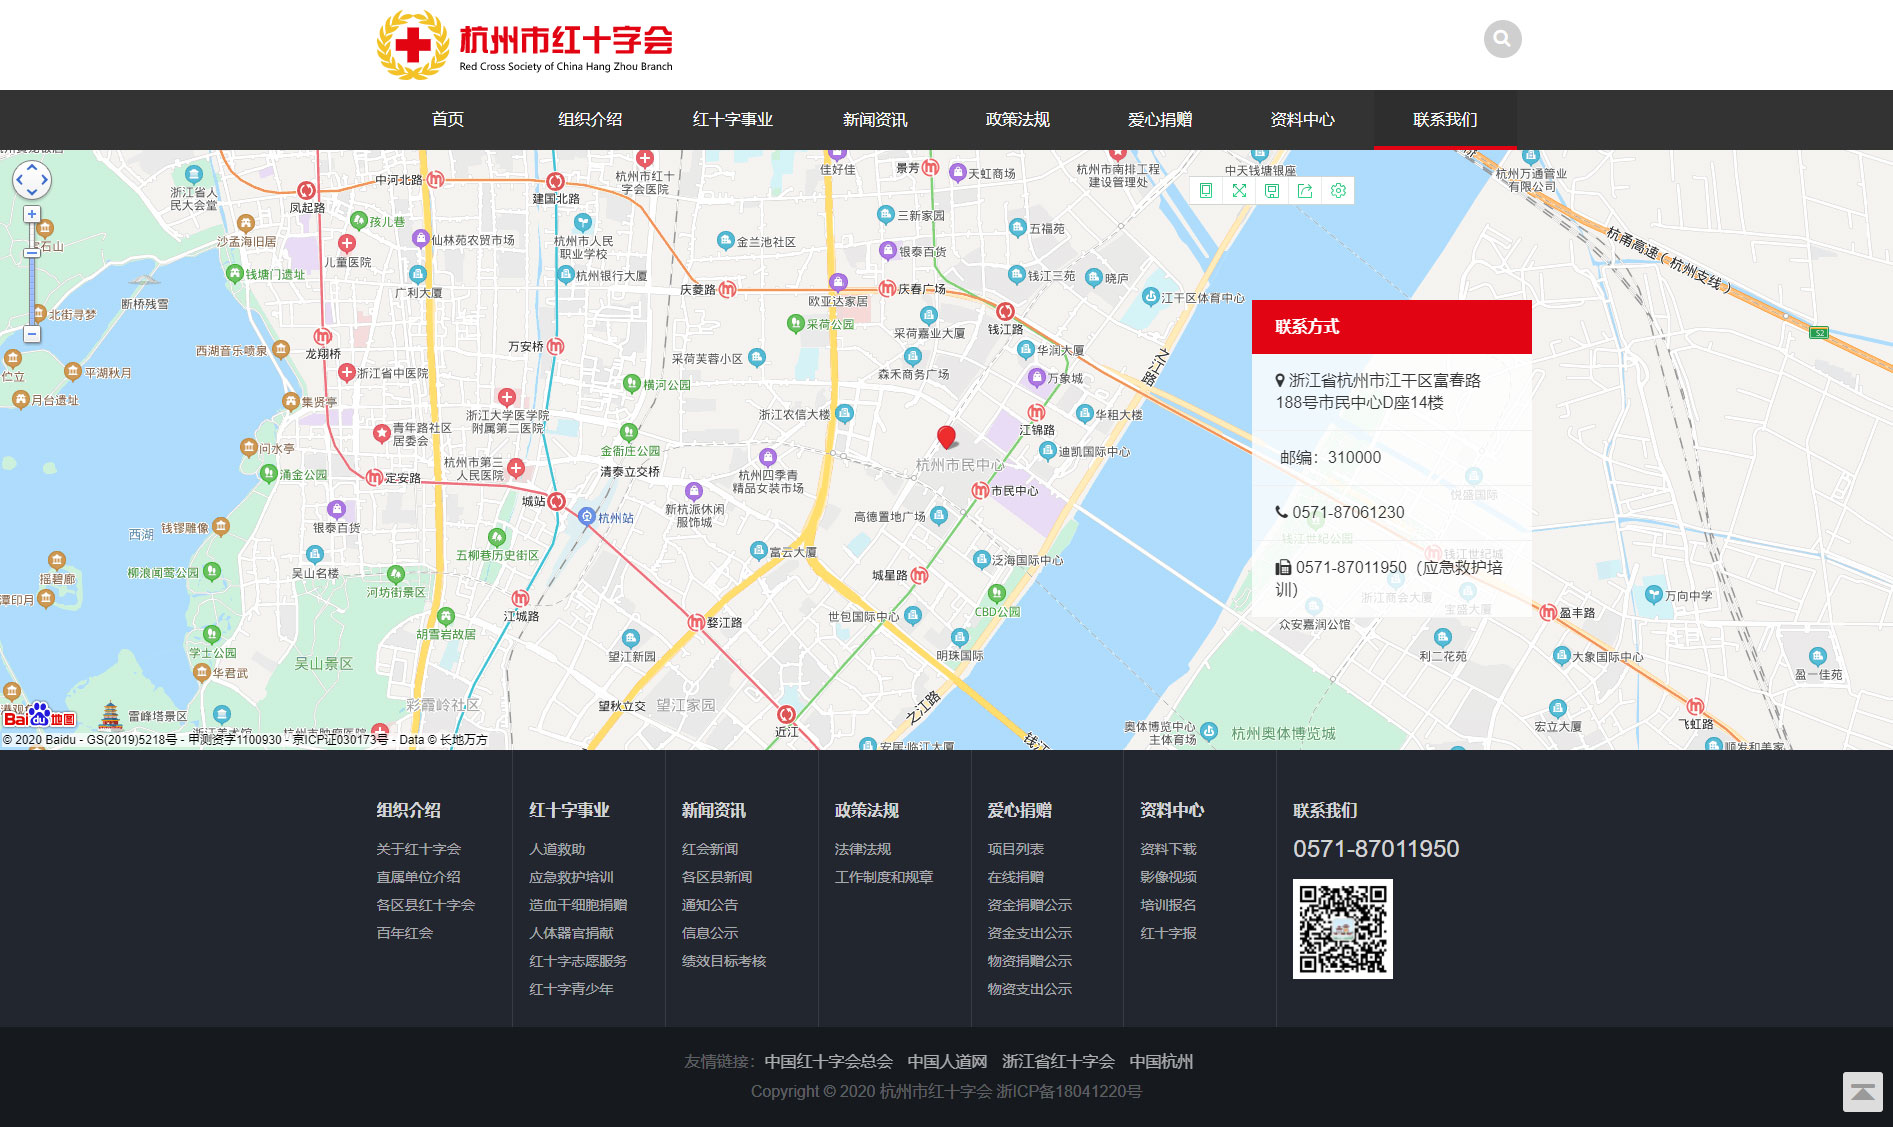Click the 万安桥 metro station icon

pyautogui.click(x=555, y=346)
